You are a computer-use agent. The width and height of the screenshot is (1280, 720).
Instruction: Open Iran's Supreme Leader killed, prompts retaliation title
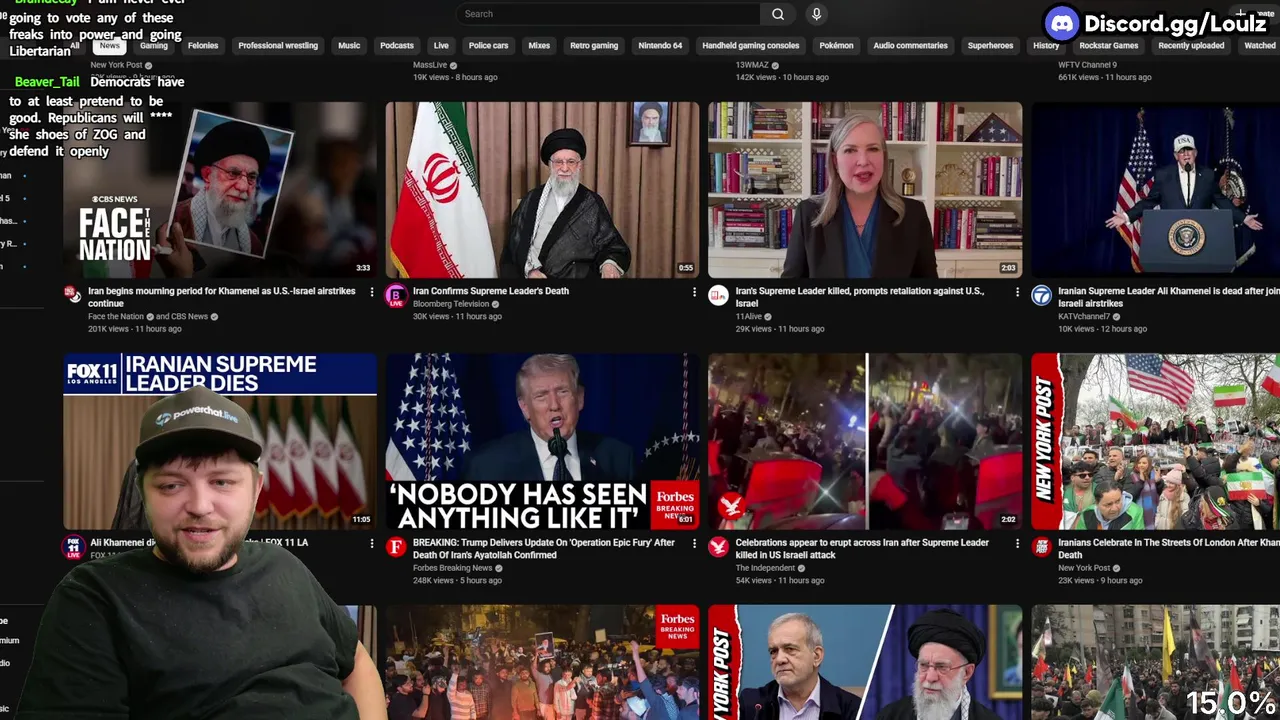click(860, 297)
